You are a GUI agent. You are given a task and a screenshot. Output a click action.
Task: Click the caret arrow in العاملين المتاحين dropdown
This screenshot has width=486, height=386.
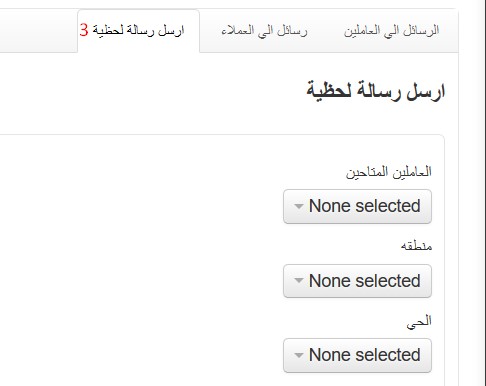tap(299, 206)
